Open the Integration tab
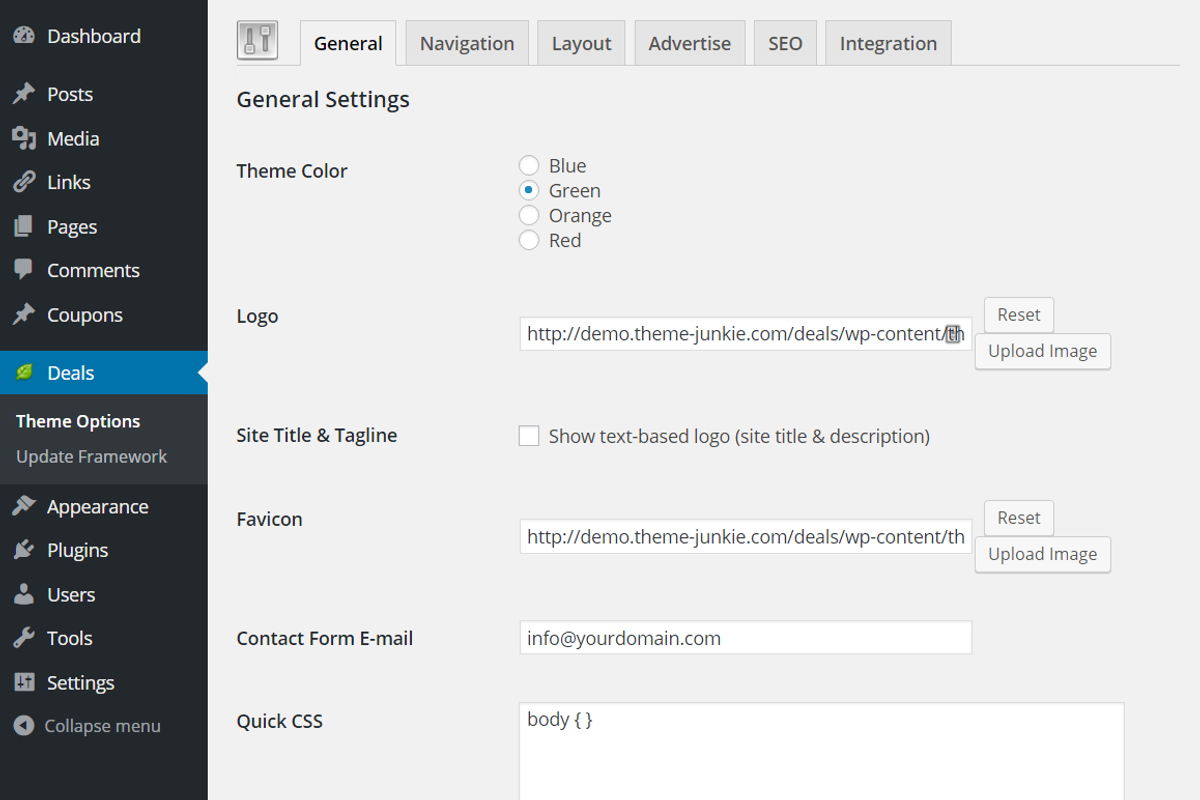1200x800 pixels. point(888,43)
